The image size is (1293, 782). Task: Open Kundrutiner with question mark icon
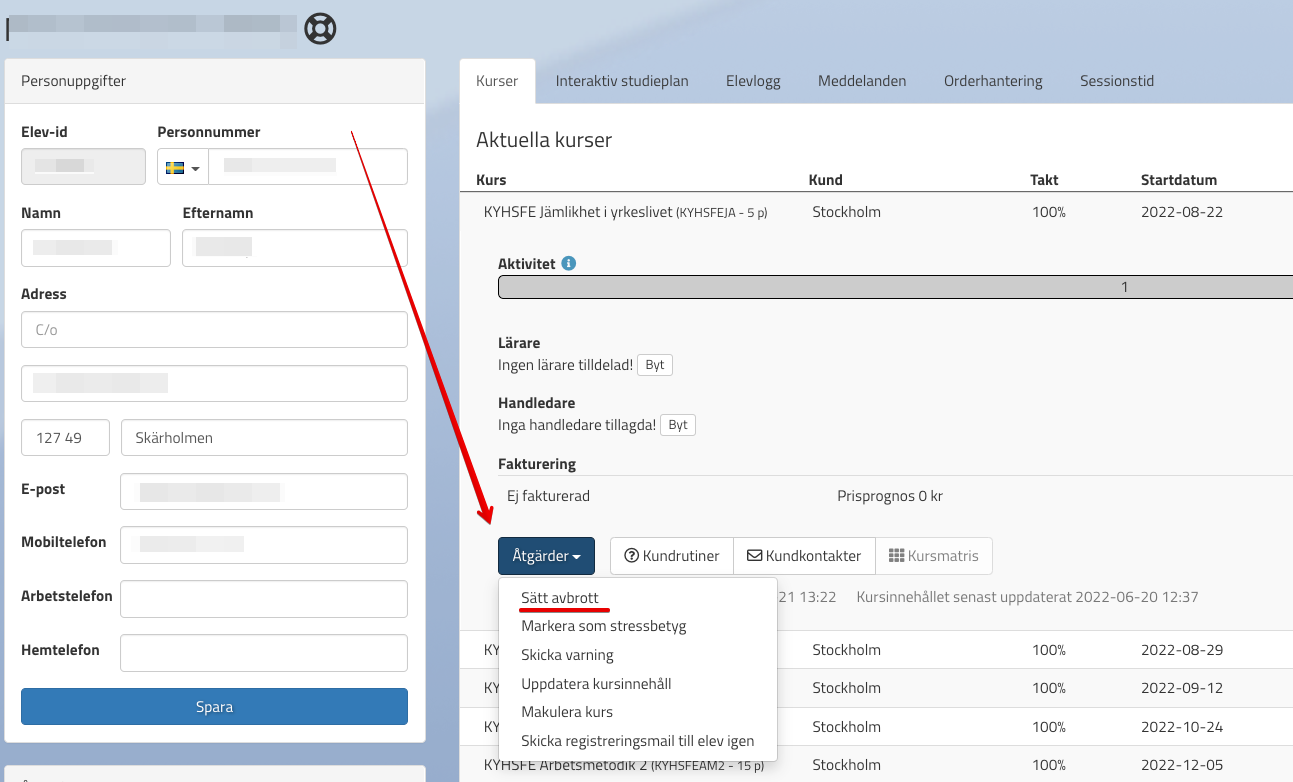click(x=671, y=556)
